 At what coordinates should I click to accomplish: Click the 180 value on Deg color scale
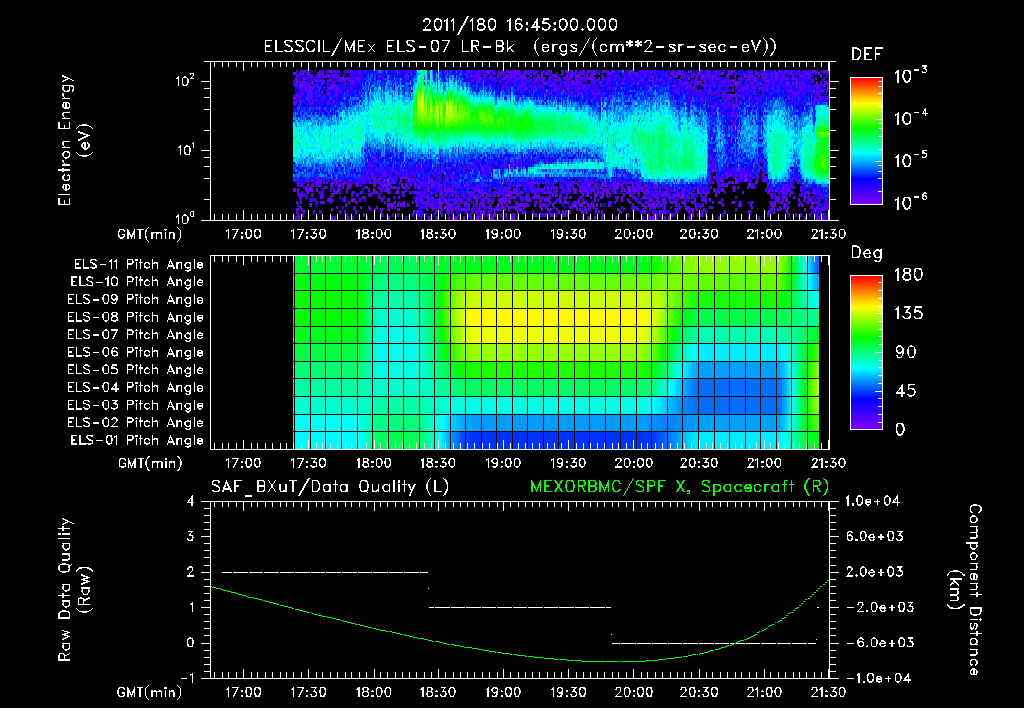(908, 275)
